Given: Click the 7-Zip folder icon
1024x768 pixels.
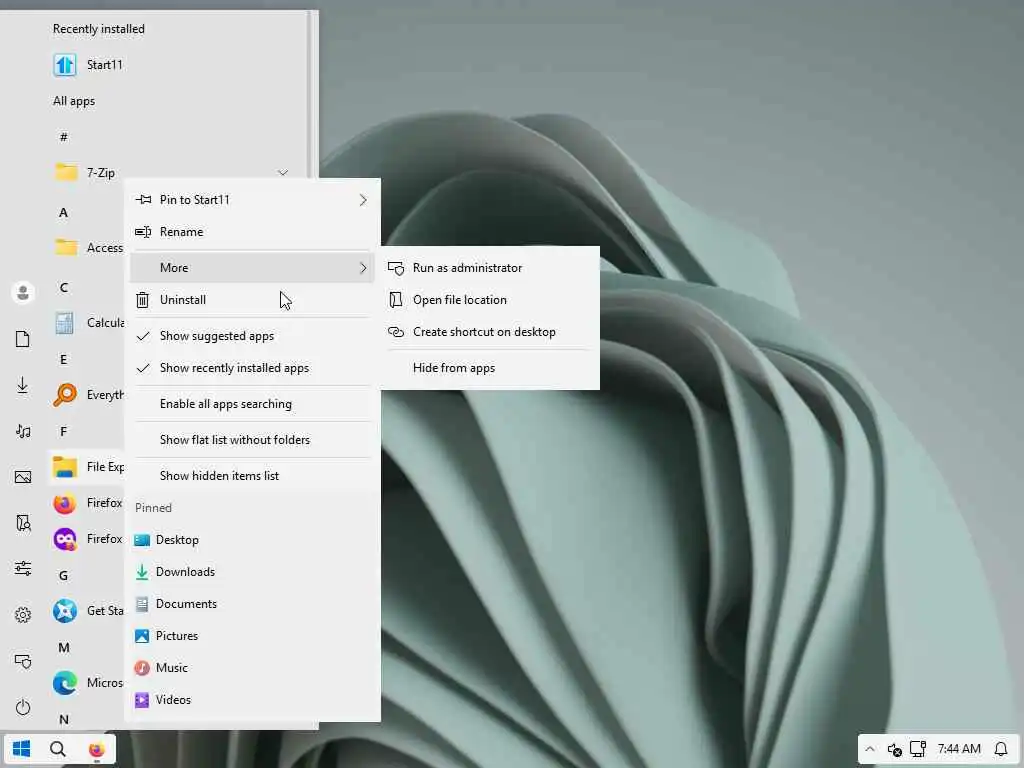Looking at the screenshot, I should coord(65,172).
